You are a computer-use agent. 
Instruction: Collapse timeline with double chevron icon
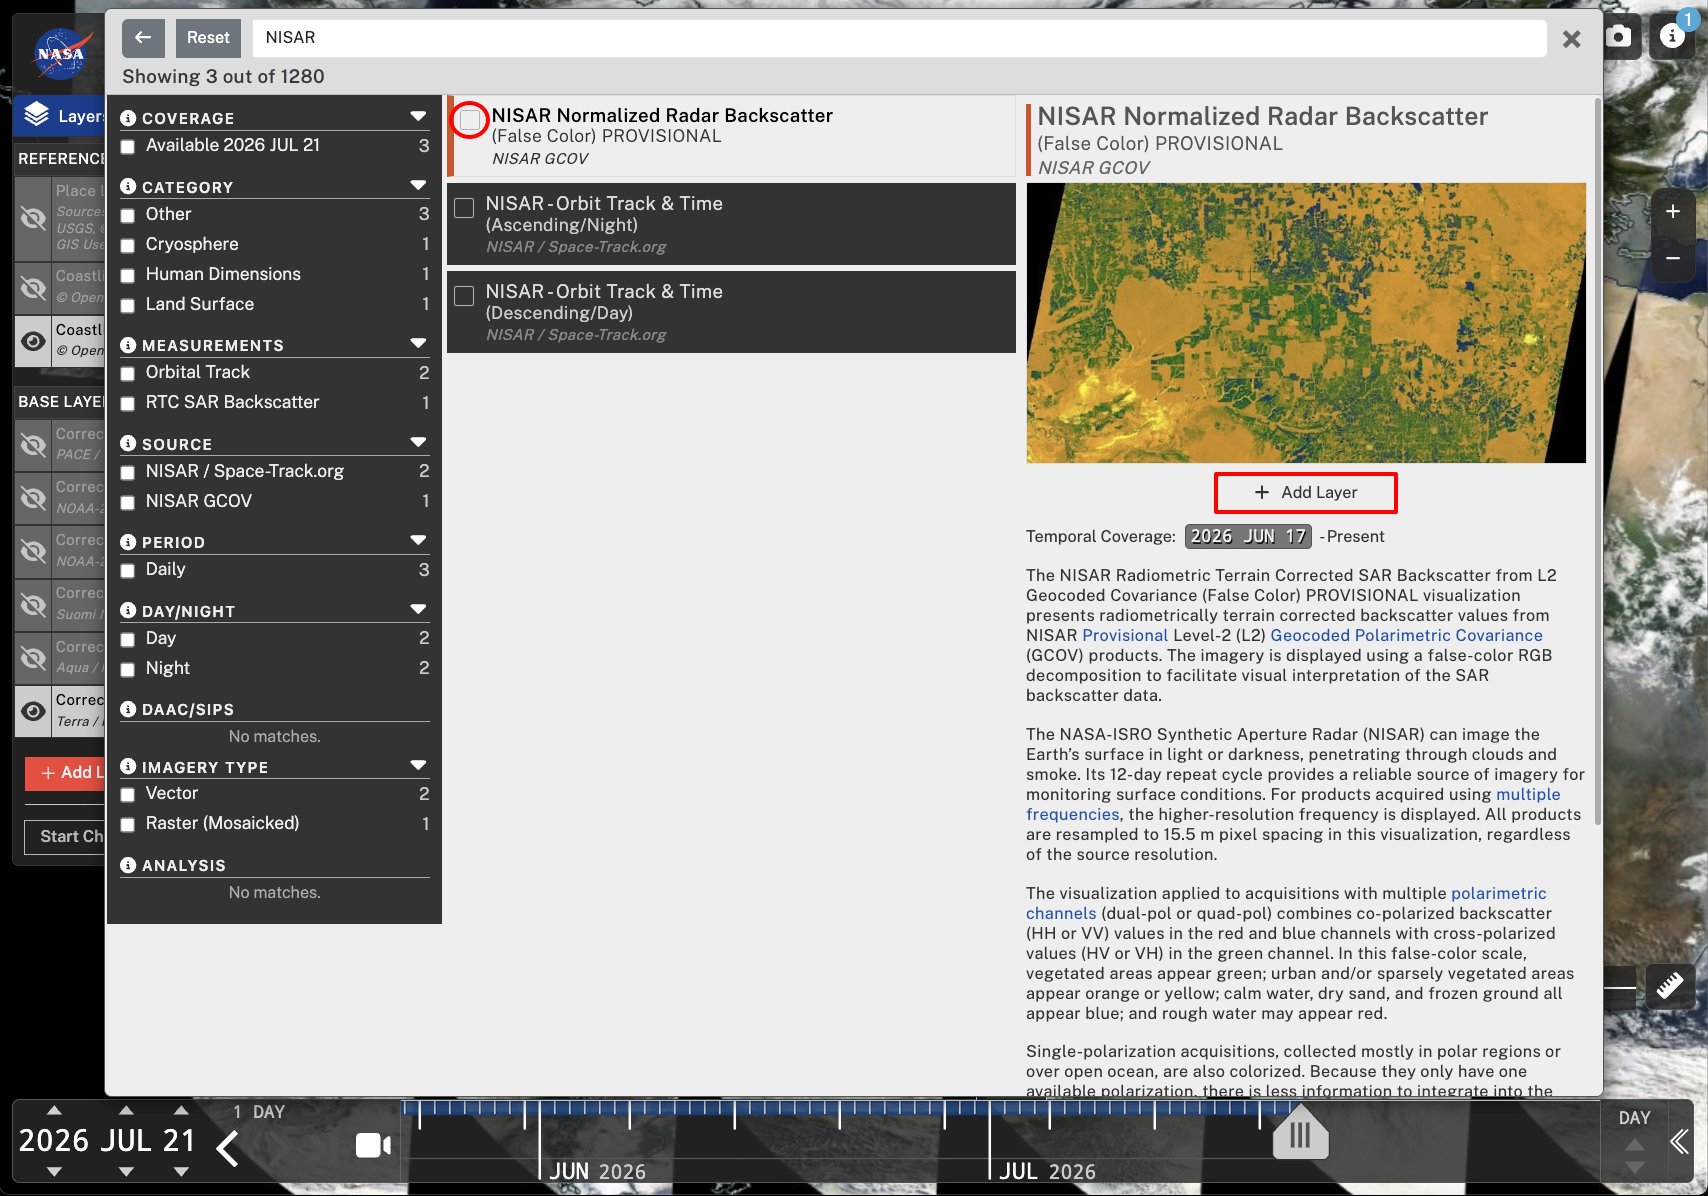coord(1680,1141)
